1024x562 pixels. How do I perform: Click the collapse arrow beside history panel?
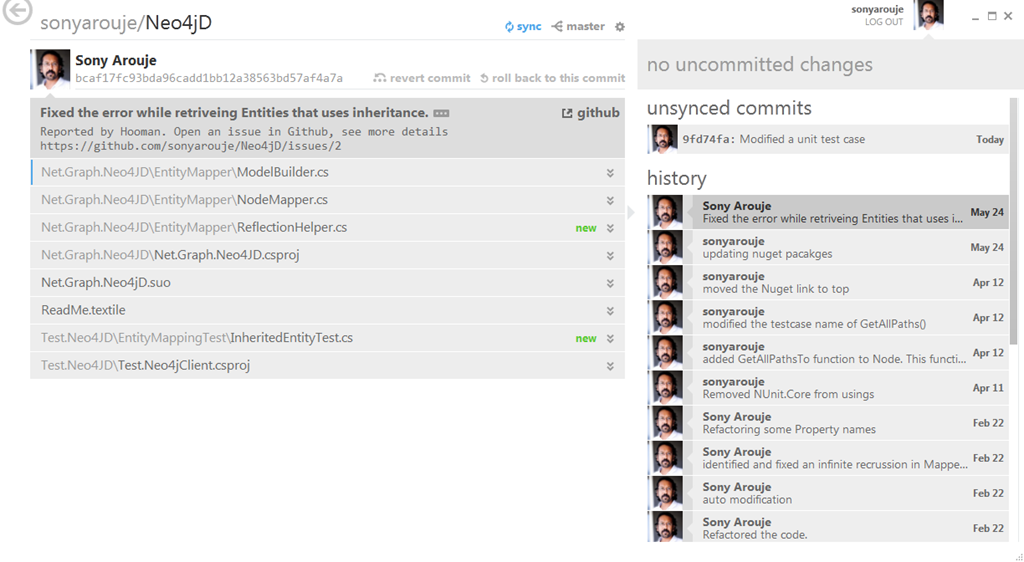(631, 212)
